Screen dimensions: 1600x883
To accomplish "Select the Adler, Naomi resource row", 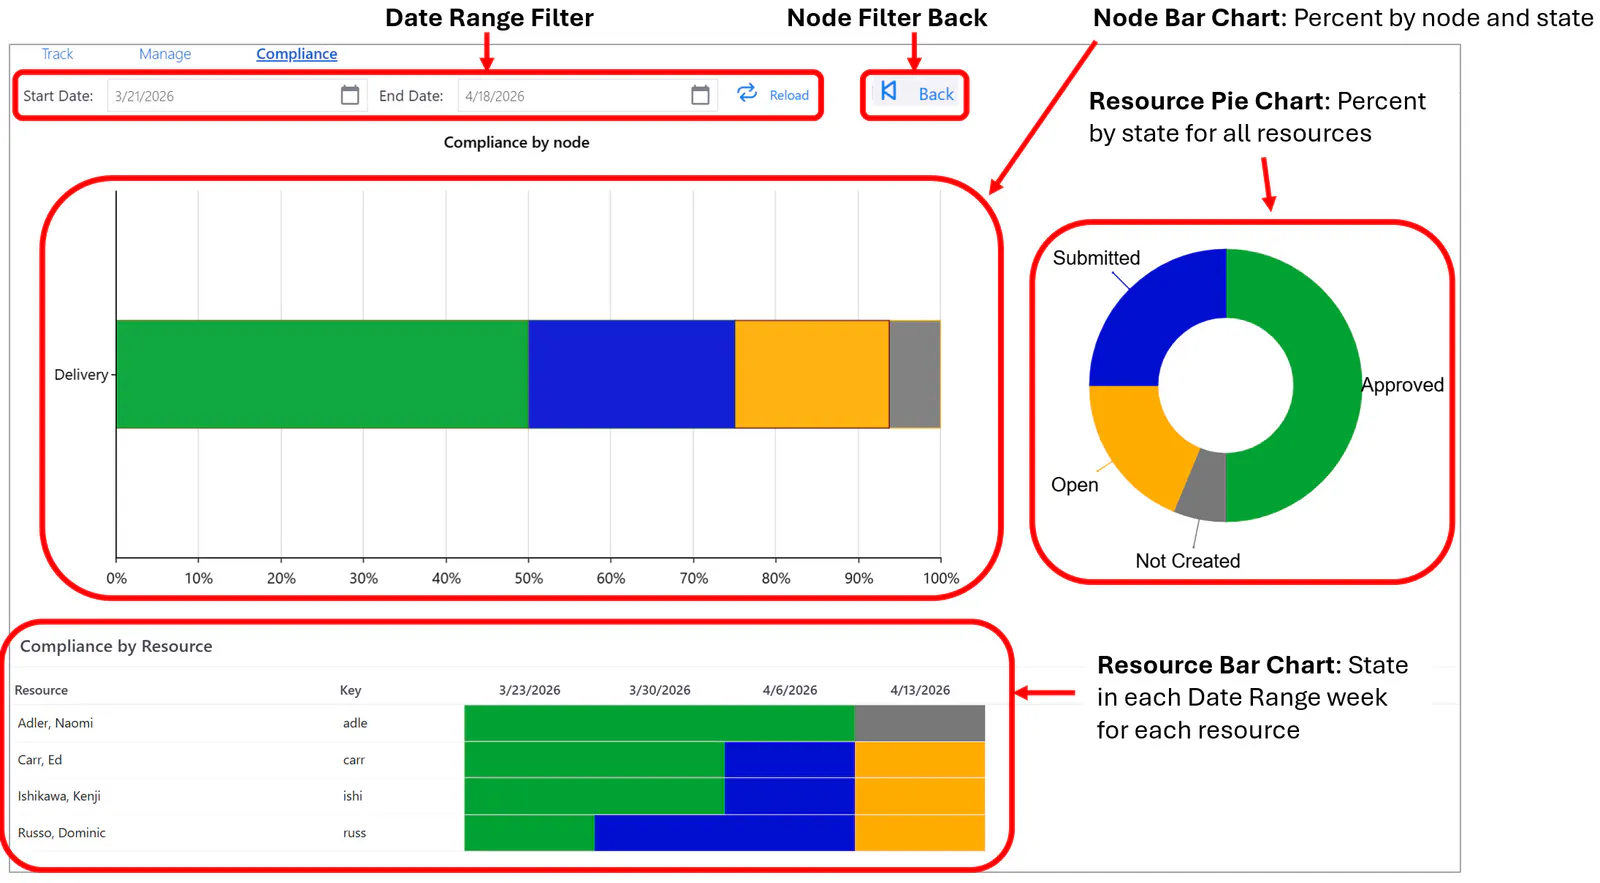I will pos(500,723).
